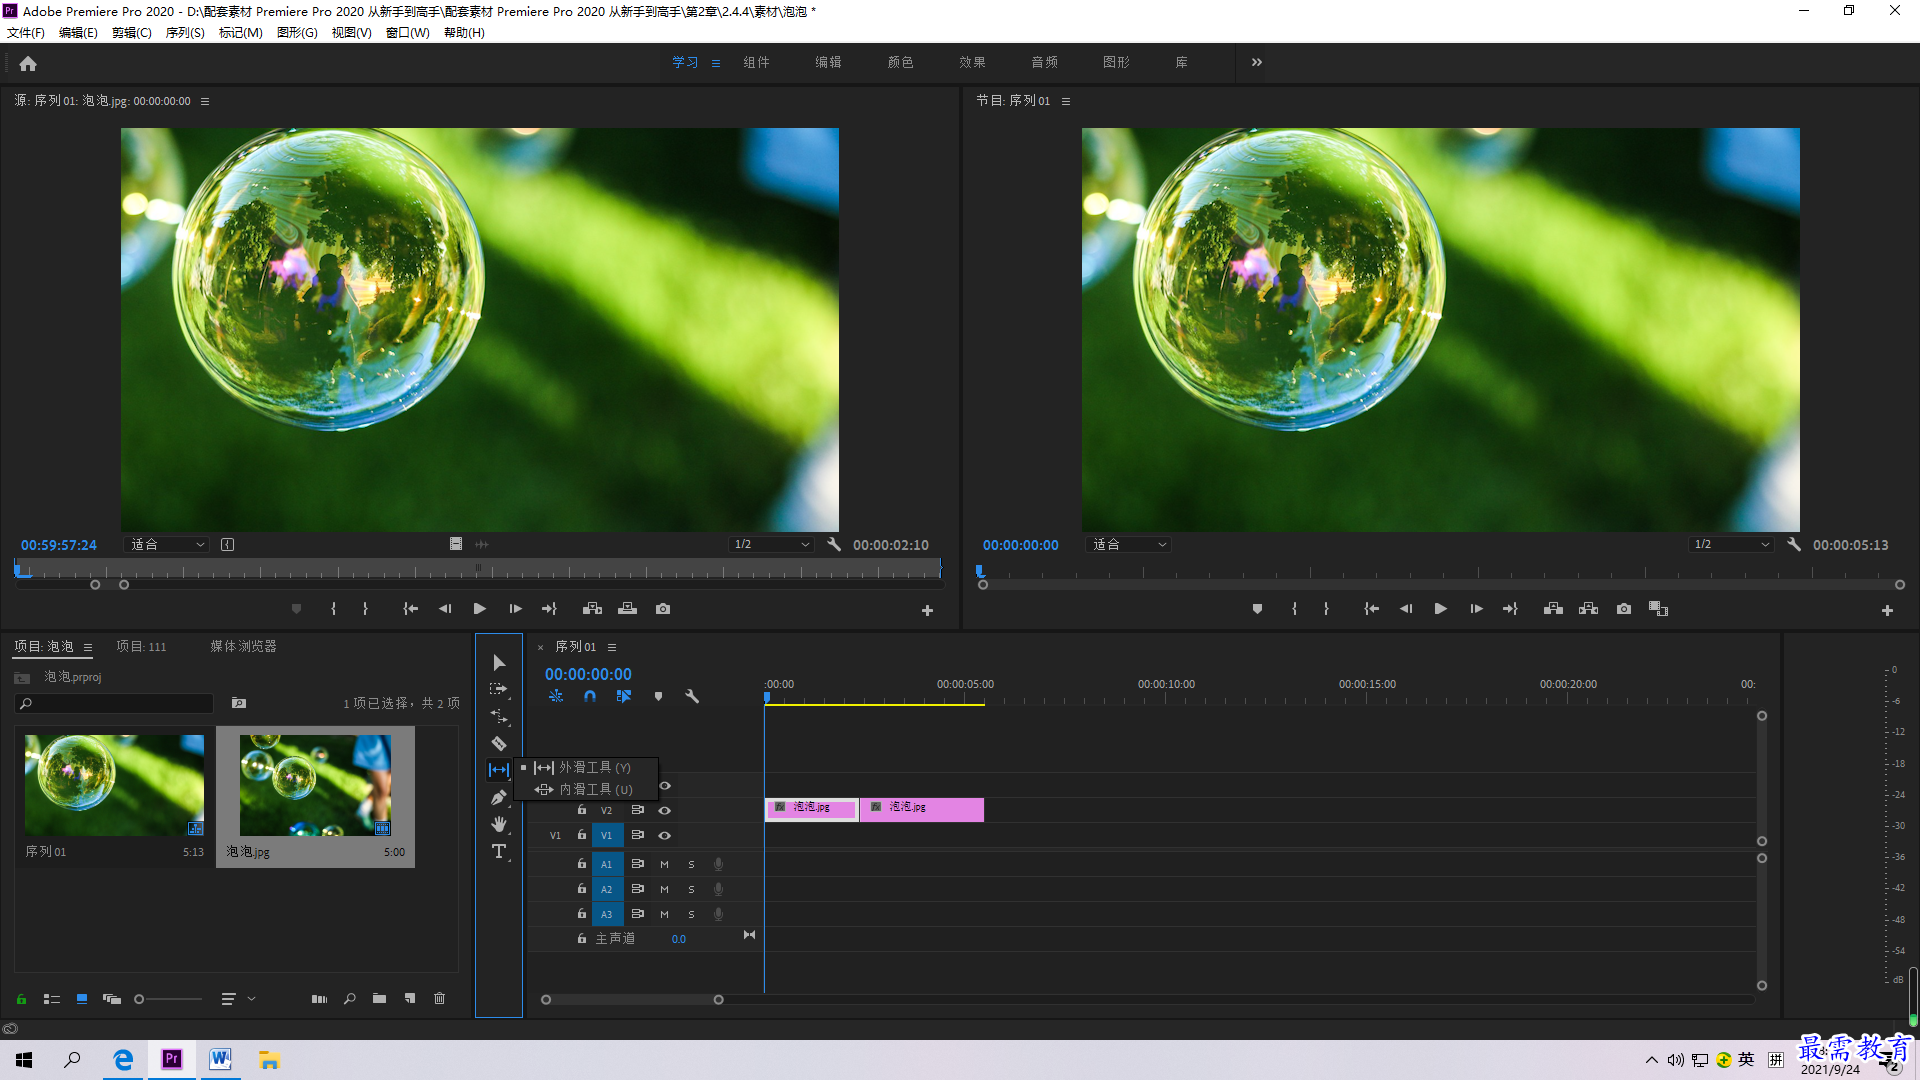This screenshot has height=1080, width=1920.
Task: Open program monitor 1/2 resolution dropdown
Action: coord(1731,545)
